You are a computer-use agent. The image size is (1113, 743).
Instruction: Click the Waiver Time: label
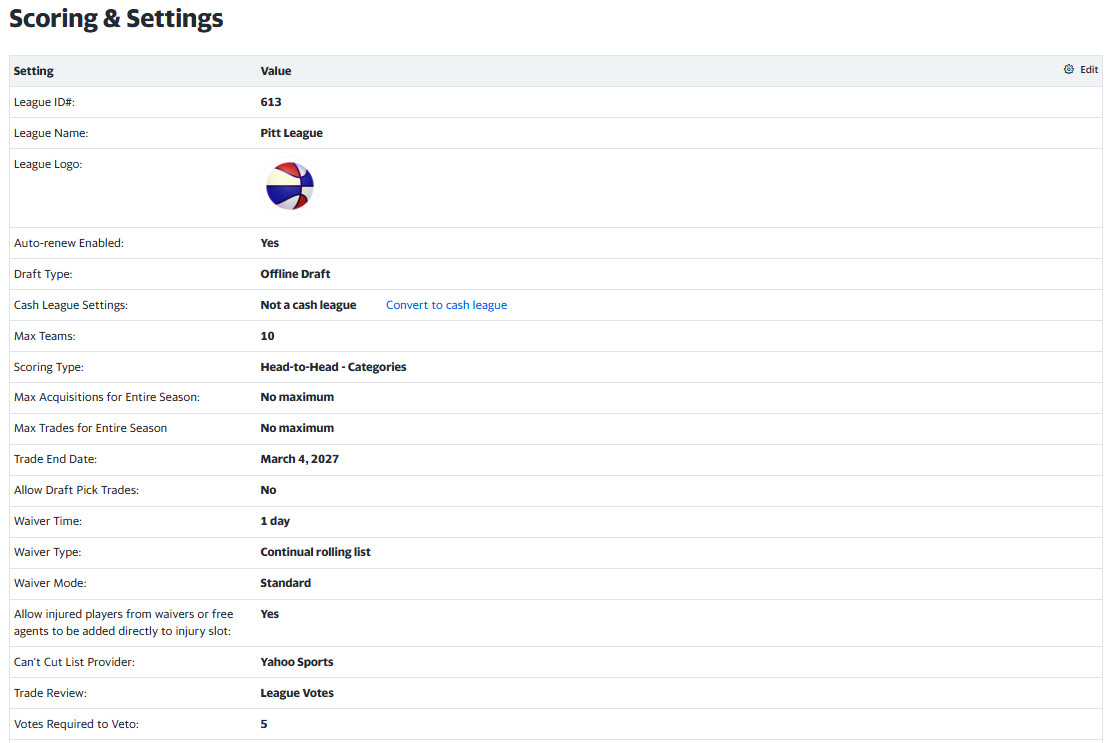(48, 522)
